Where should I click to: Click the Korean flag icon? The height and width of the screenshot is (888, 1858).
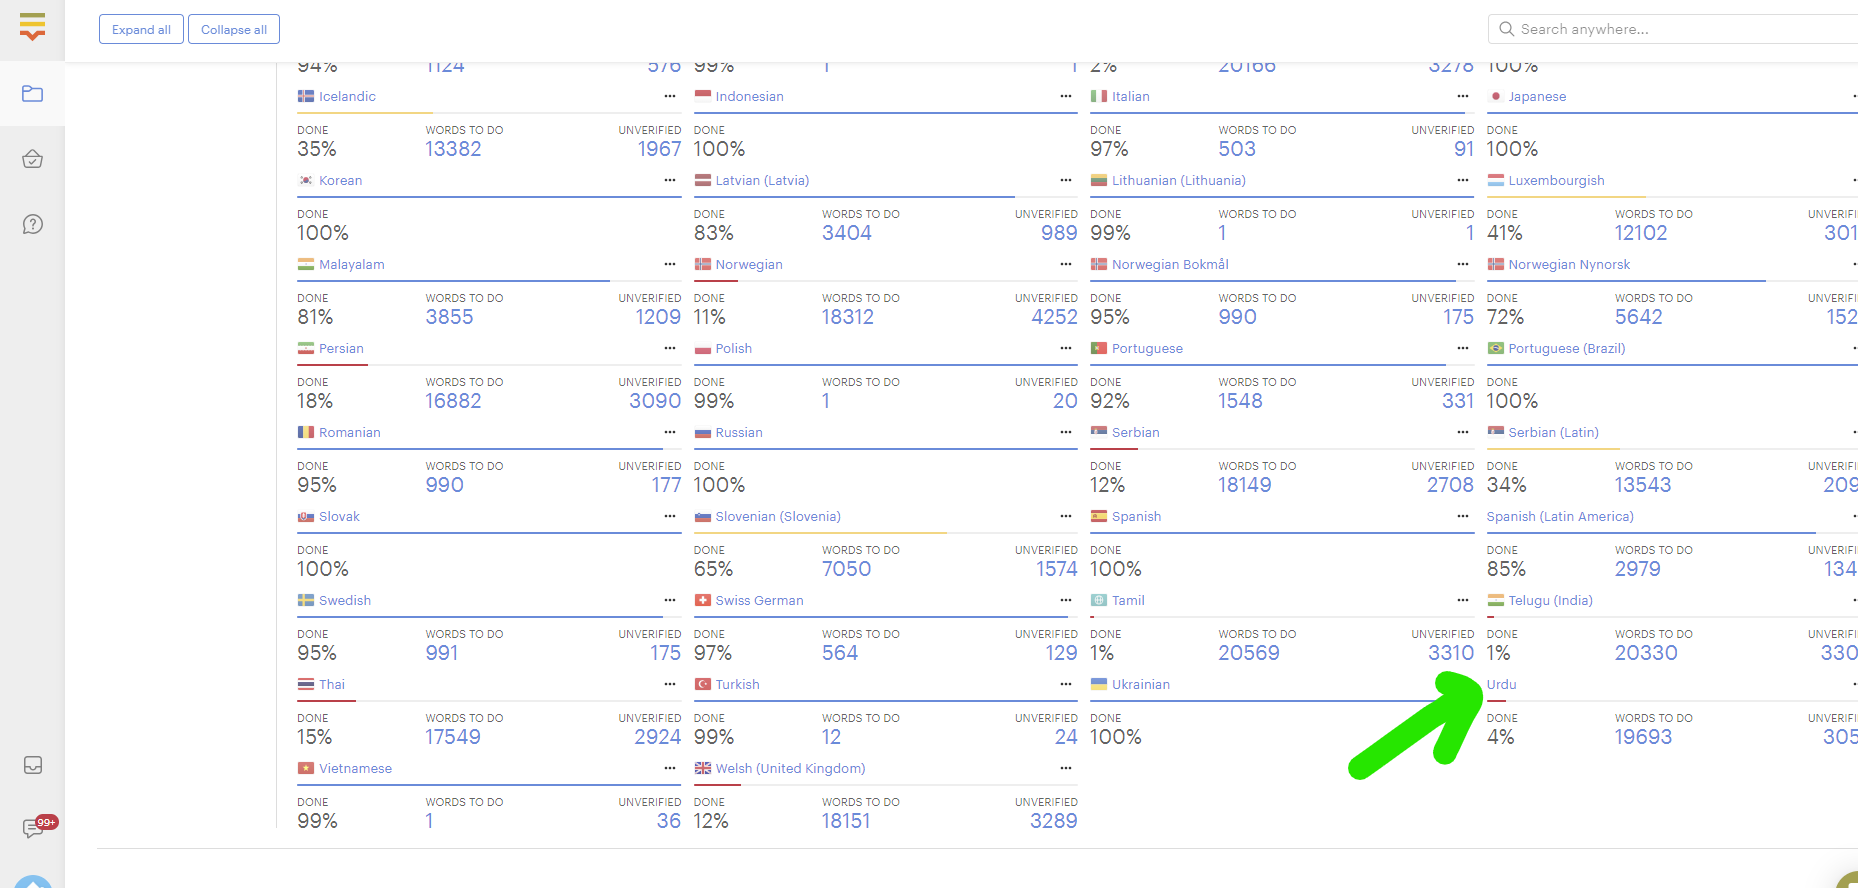[306, 181]
